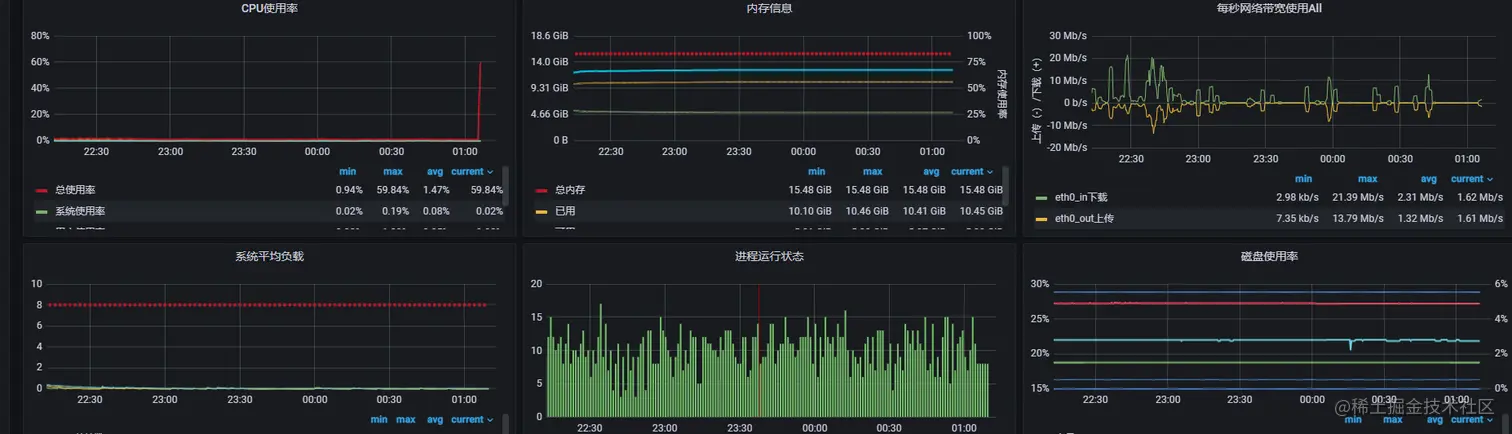Open the CPU使用率 panel title menu
1512x434 pixels.
pos(269,8)
